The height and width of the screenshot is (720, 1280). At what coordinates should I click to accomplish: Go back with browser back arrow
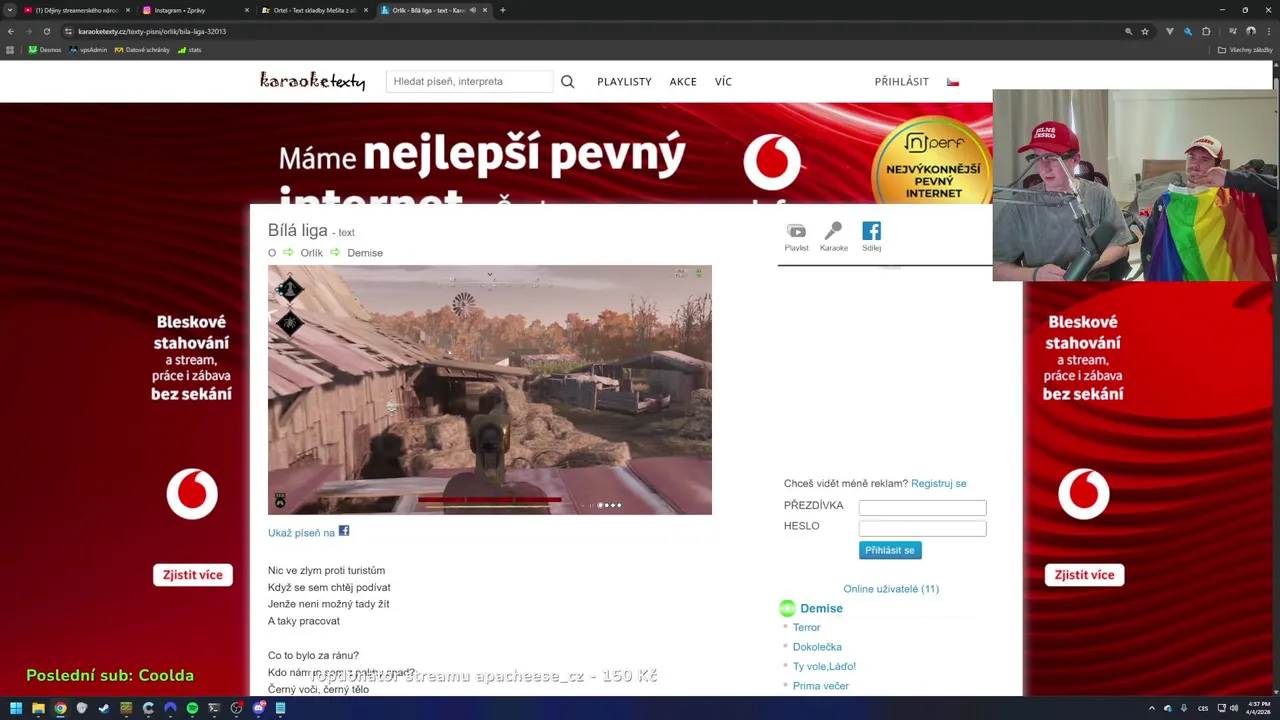11,31
